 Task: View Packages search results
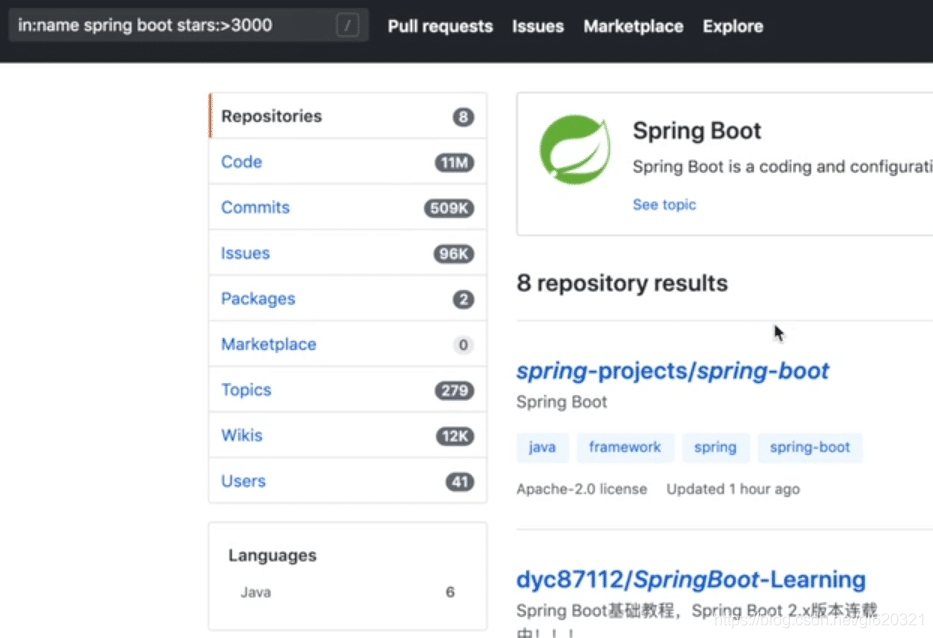(348, 299)
